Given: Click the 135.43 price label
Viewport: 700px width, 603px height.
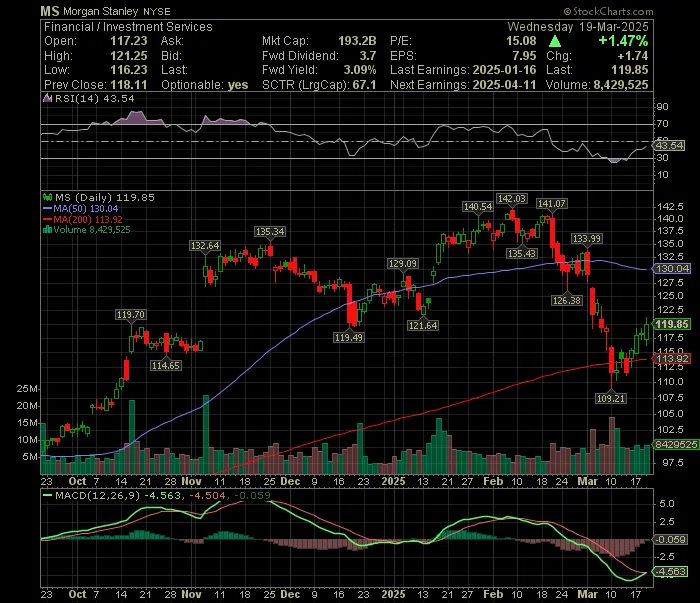Looking at the screenshot, I should (522, 254).
